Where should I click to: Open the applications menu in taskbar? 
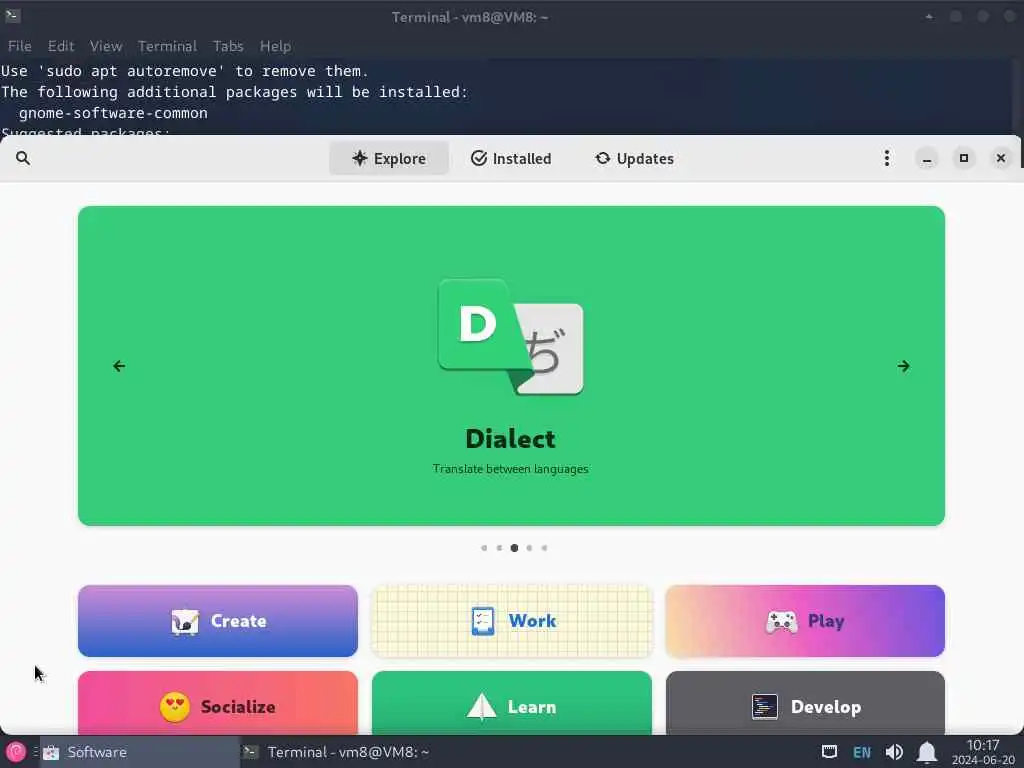(16, 752)
